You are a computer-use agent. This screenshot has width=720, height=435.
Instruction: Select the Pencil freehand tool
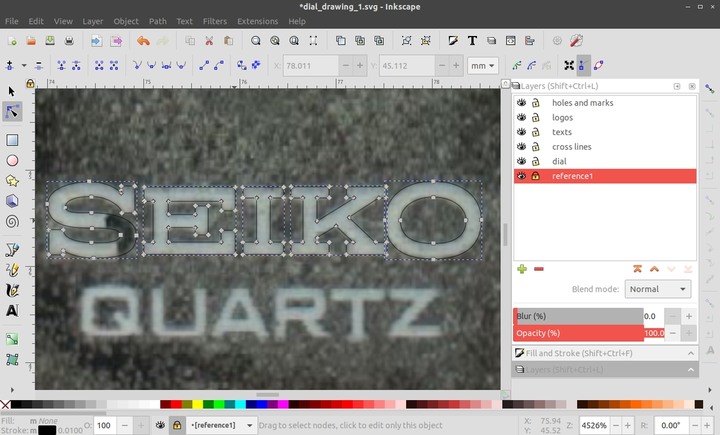click(12, 270)
